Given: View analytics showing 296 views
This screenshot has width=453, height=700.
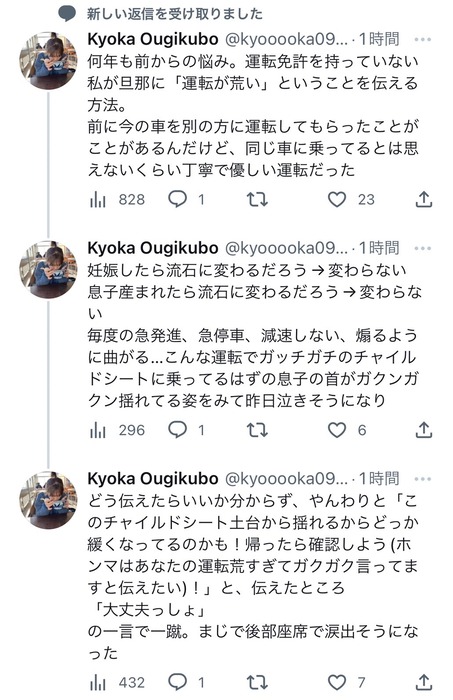Looking at the screenshot, I should (117, 430).
